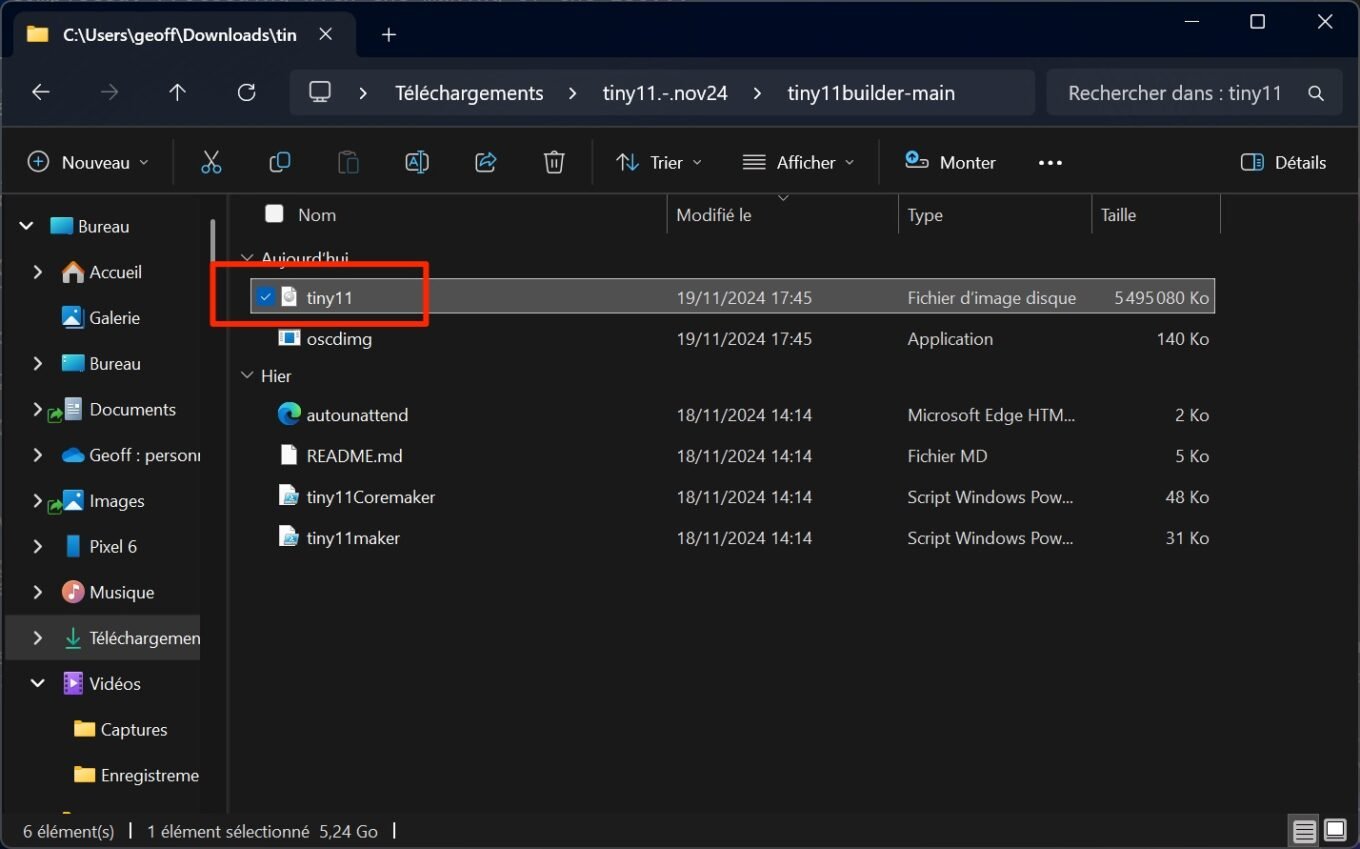Open a new tab with plus
This screenshot has width=1360, height=849.
click(389, 35)
